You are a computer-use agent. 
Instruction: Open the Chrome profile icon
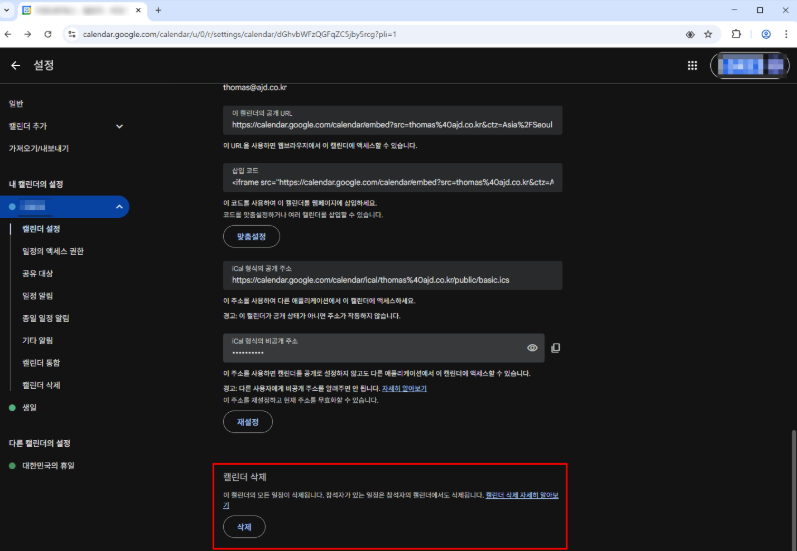click(765, 34)
